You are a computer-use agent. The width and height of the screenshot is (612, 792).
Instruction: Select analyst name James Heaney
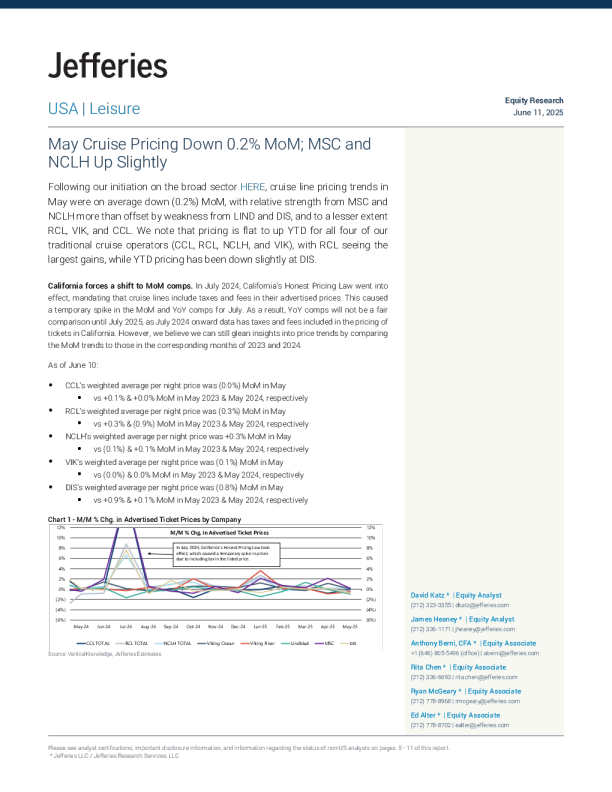click(434, 620)
